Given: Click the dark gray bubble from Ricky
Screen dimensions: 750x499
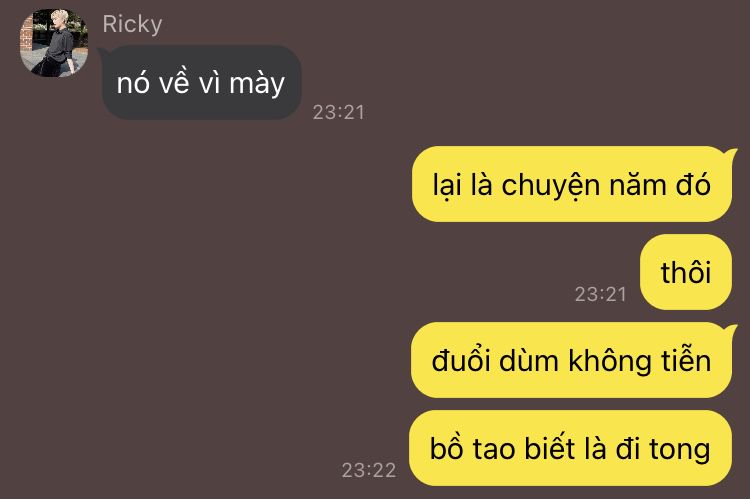Looking at the screenshot, I should click(x=201, y=82).
